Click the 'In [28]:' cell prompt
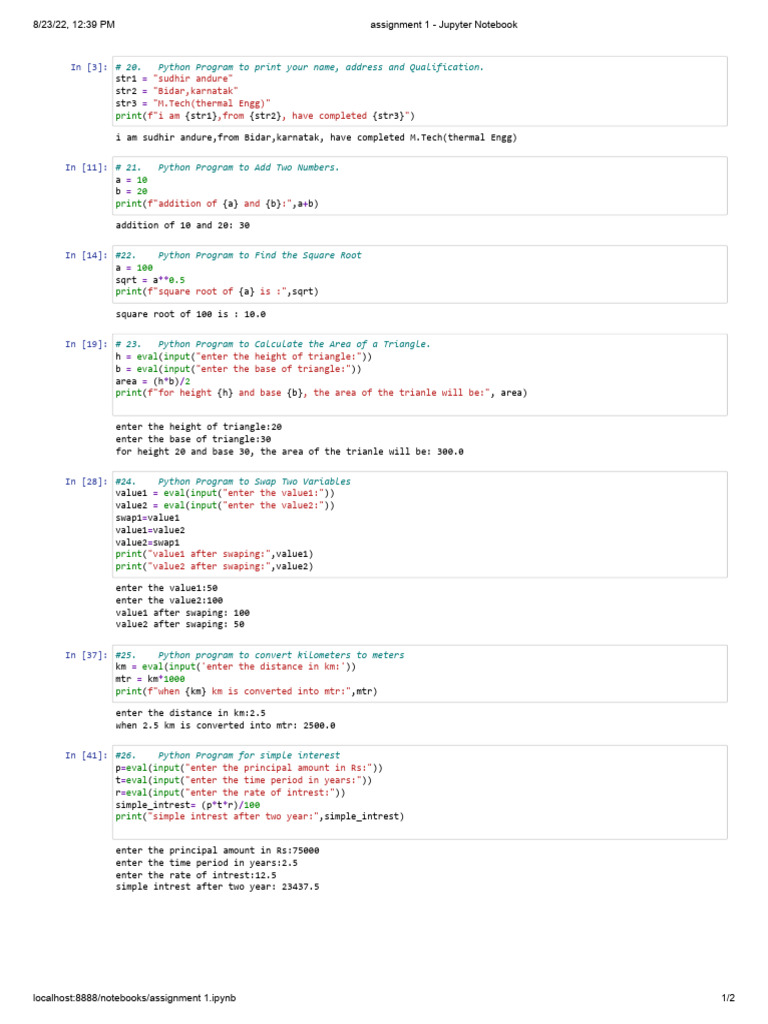The height and width of the screenshot is (1024, 768). pos(86,481)
